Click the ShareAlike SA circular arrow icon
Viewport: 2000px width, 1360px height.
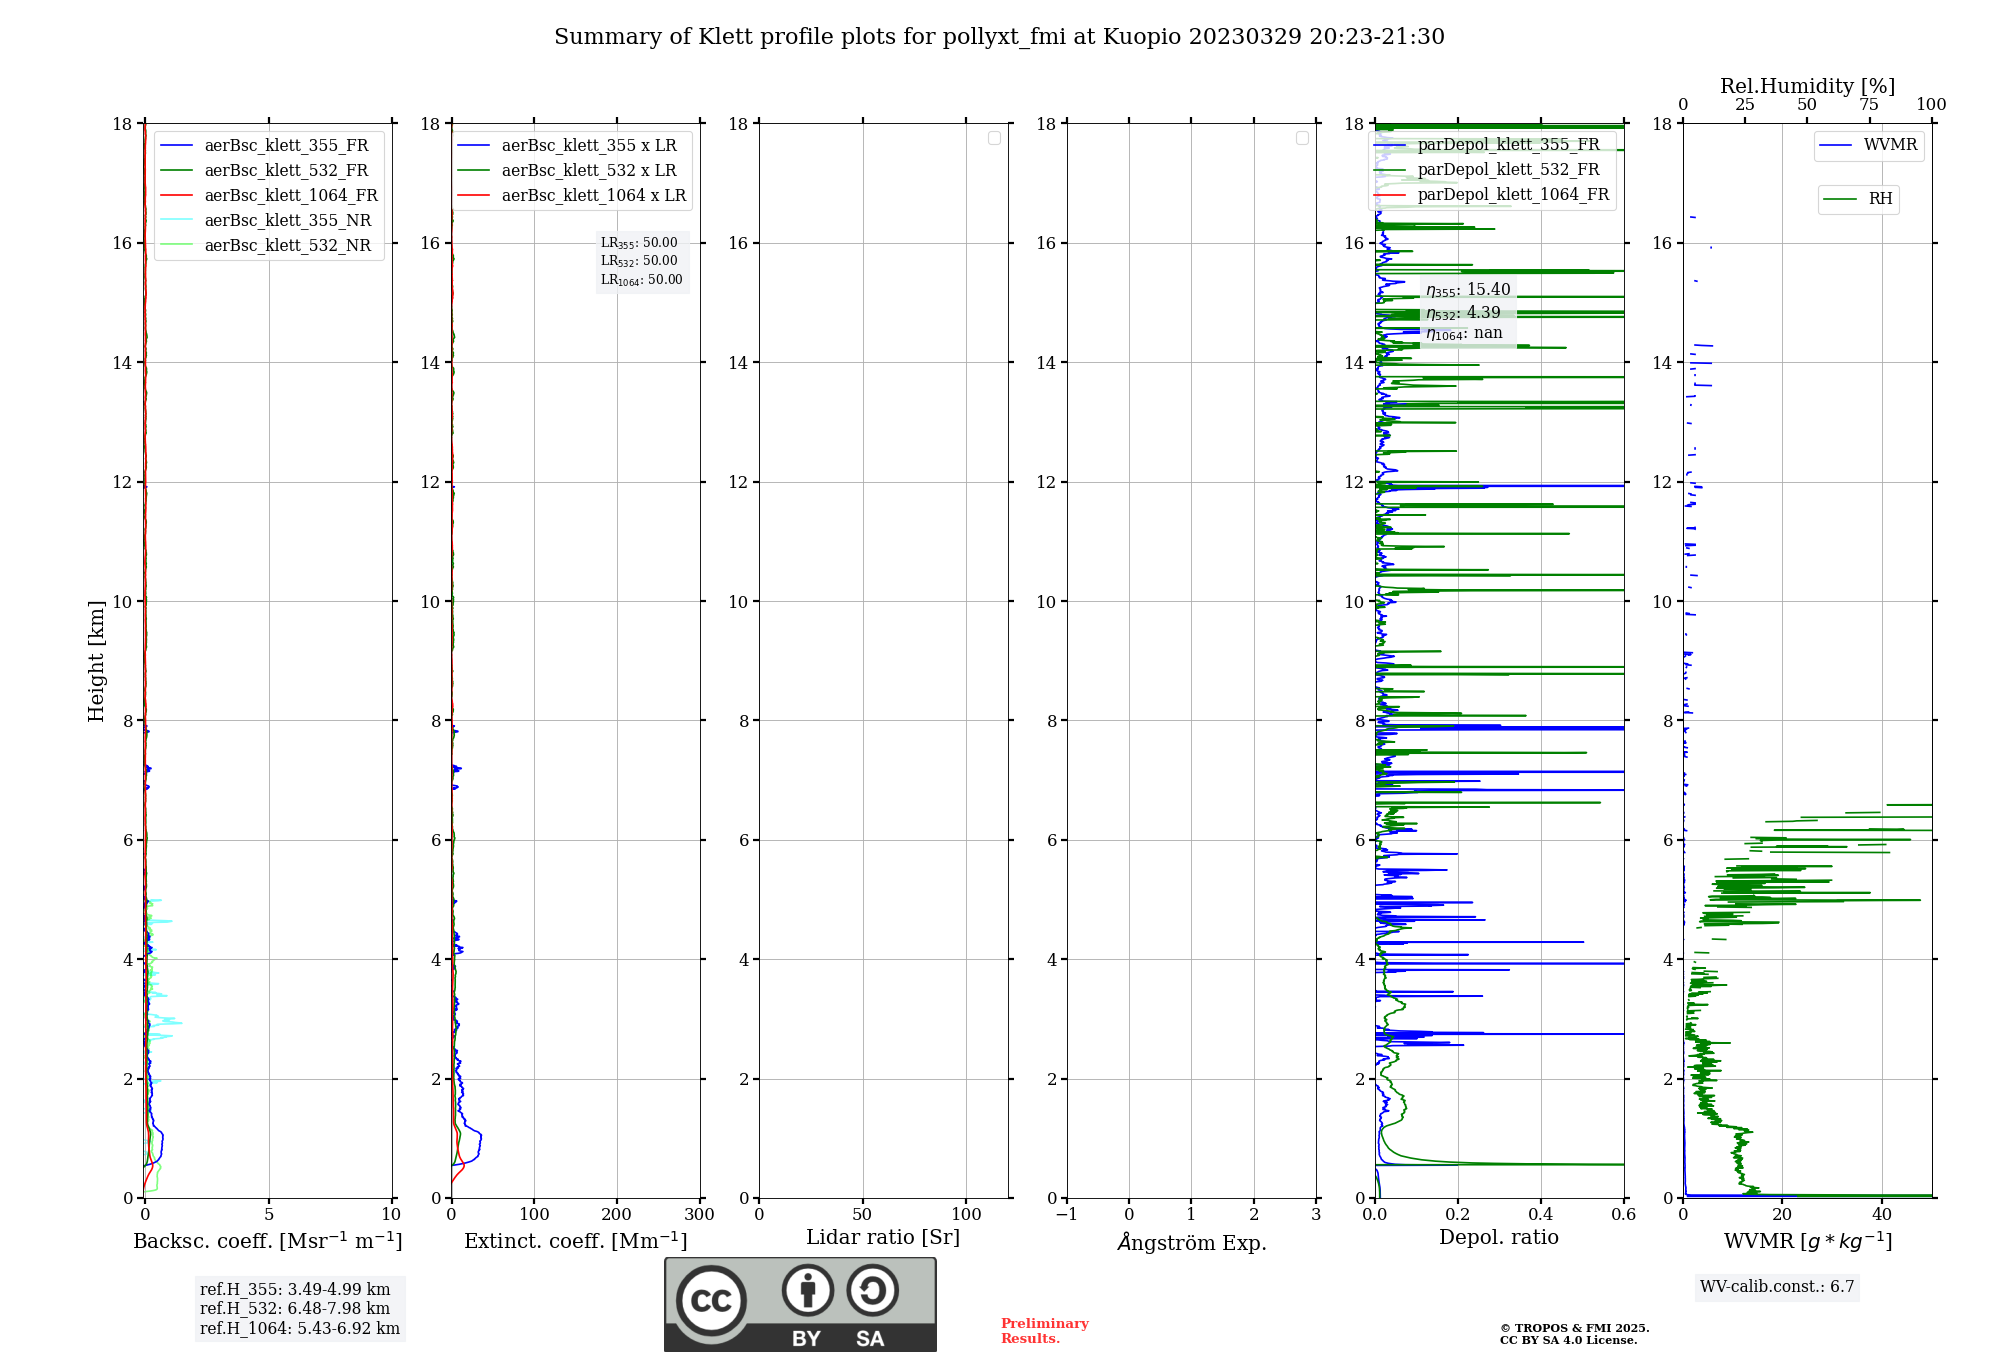(x=872, y=1290)
